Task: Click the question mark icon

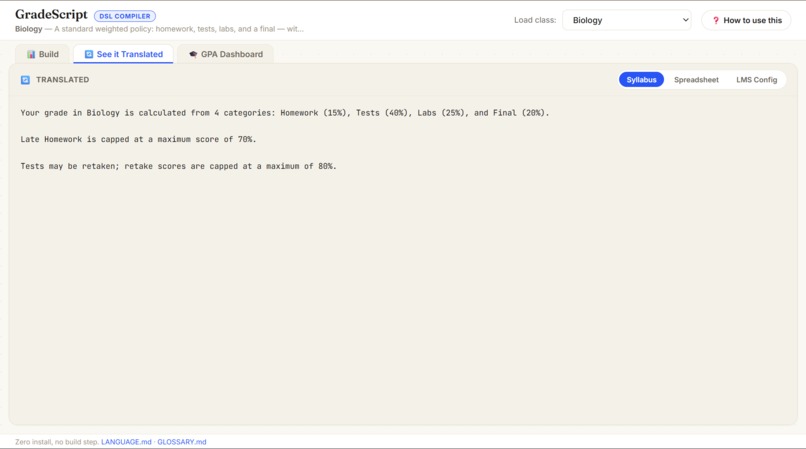Action: tap(716, 21)
